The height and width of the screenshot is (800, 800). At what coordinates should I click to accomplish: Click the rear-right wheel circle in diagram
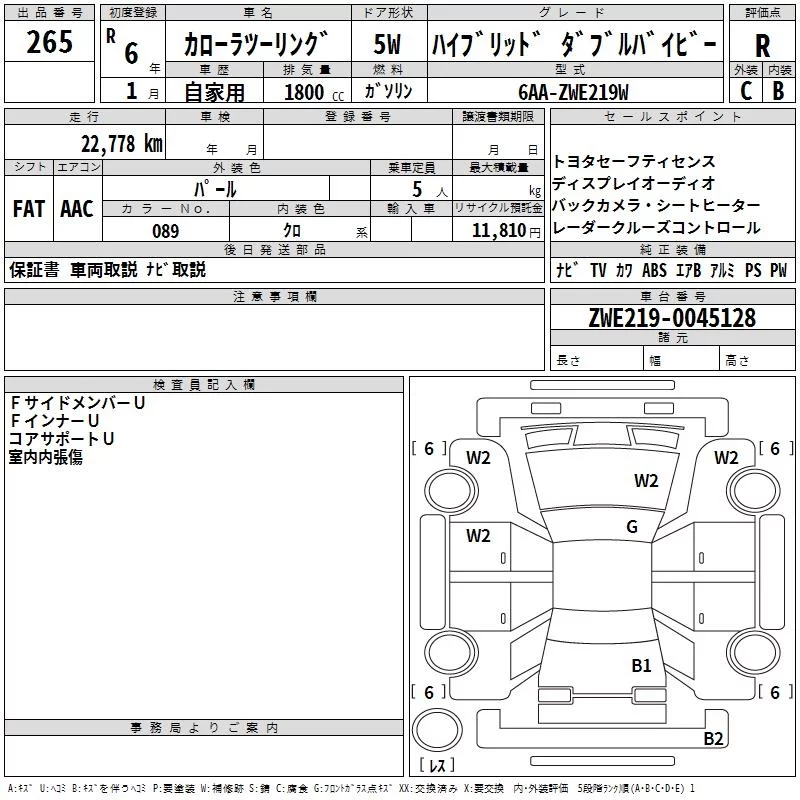pyautogui.click(x=754, y=652)
